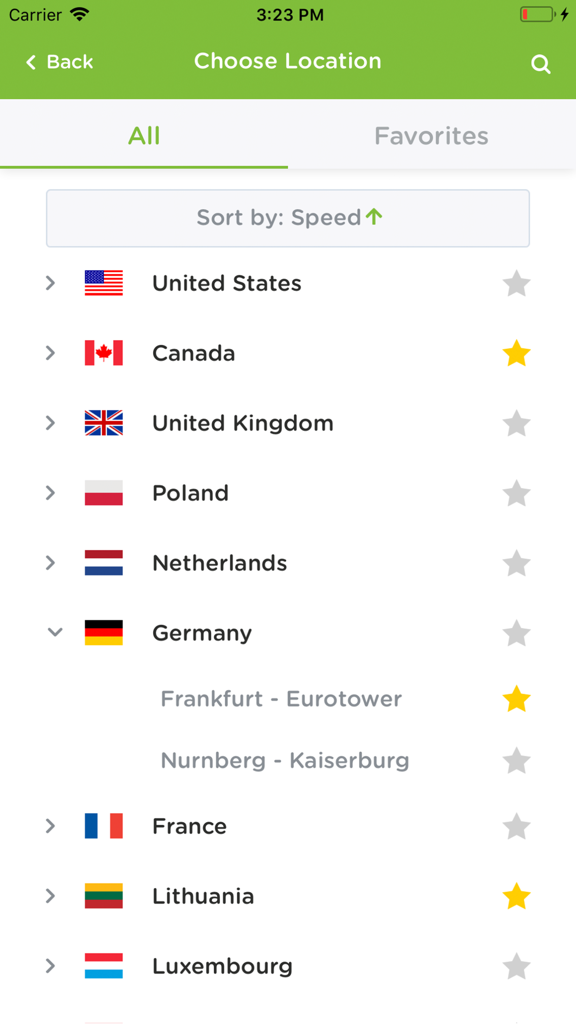The height and width of the screenshot is (1024, 576).
Task: Unfavorite Frankfurt - Eurotower
Action: point(517,699)
